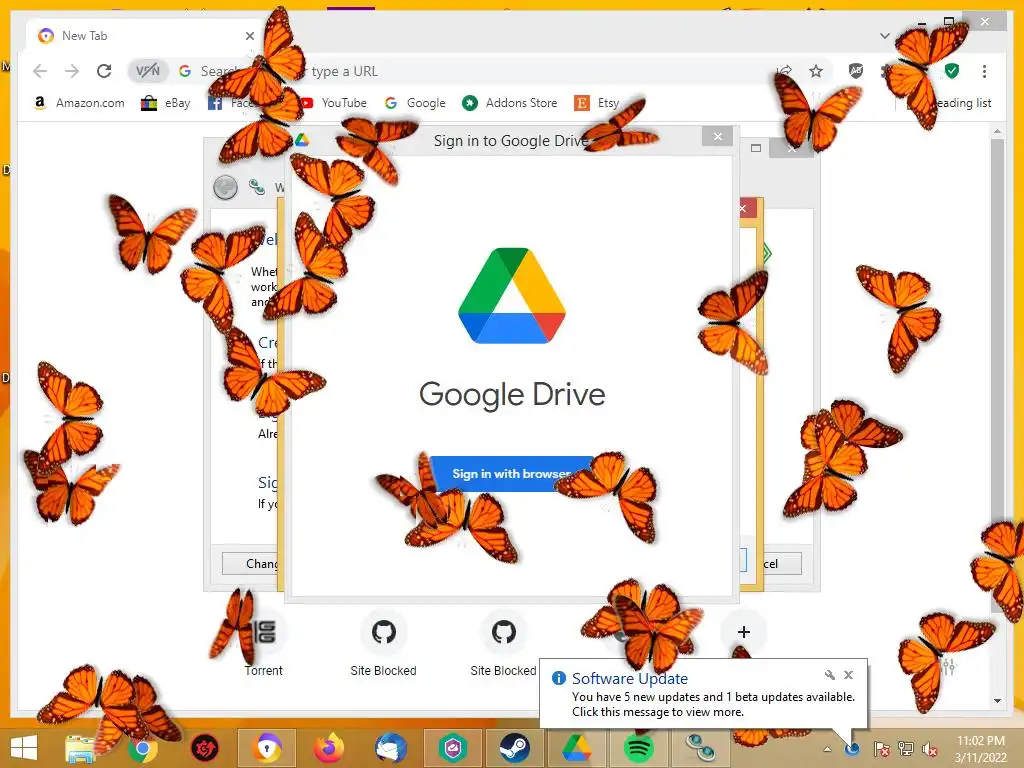Click the blue software update tray icon
This screenshot has height=768, width=1024.
[852, 748]
